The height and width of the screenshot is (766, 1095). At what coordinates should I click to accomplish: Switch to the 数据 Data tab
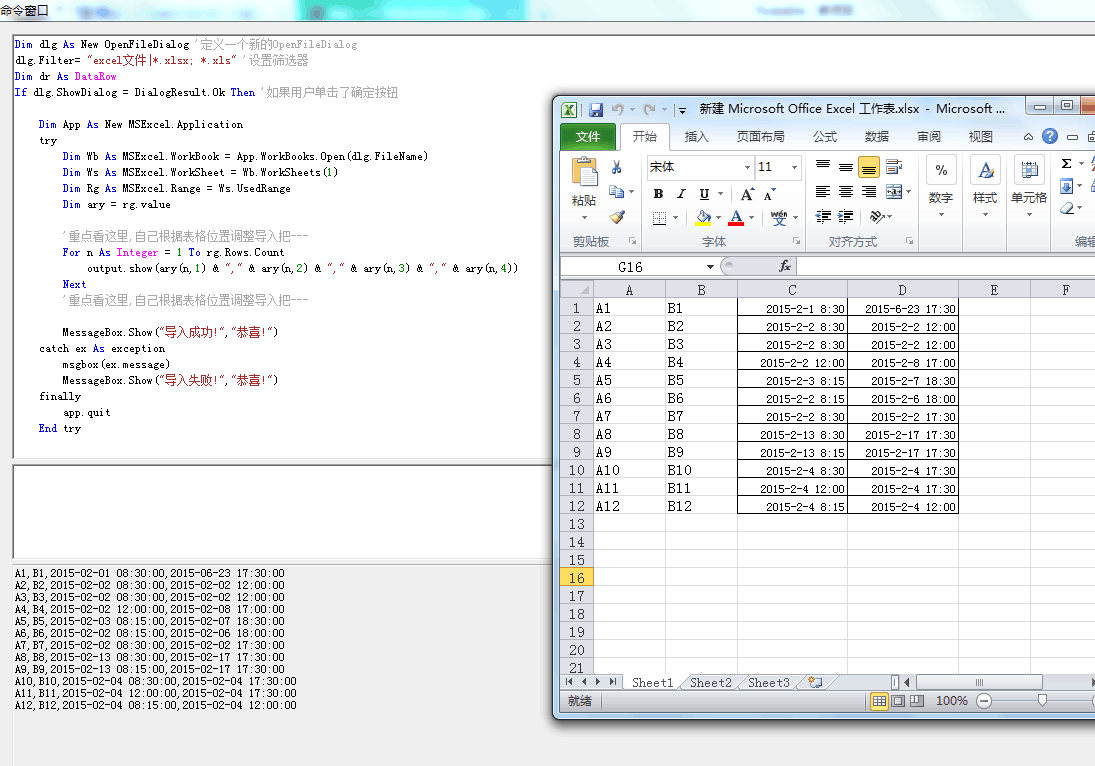[876, 137]
